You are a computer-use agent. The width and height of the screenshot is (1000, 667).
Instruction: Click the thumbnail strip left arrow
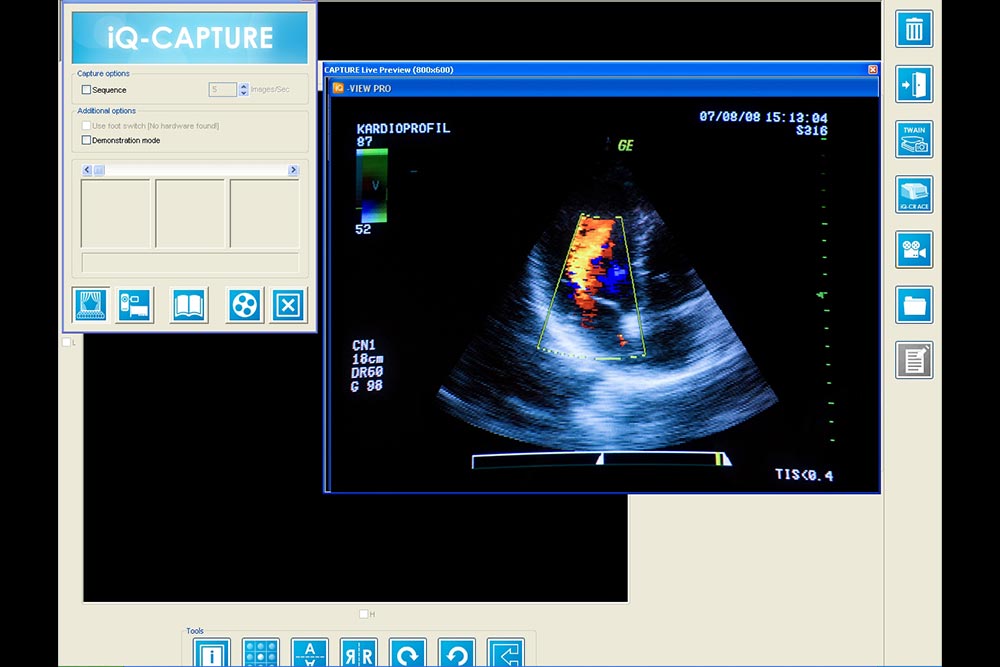click(x=87, y=170)
